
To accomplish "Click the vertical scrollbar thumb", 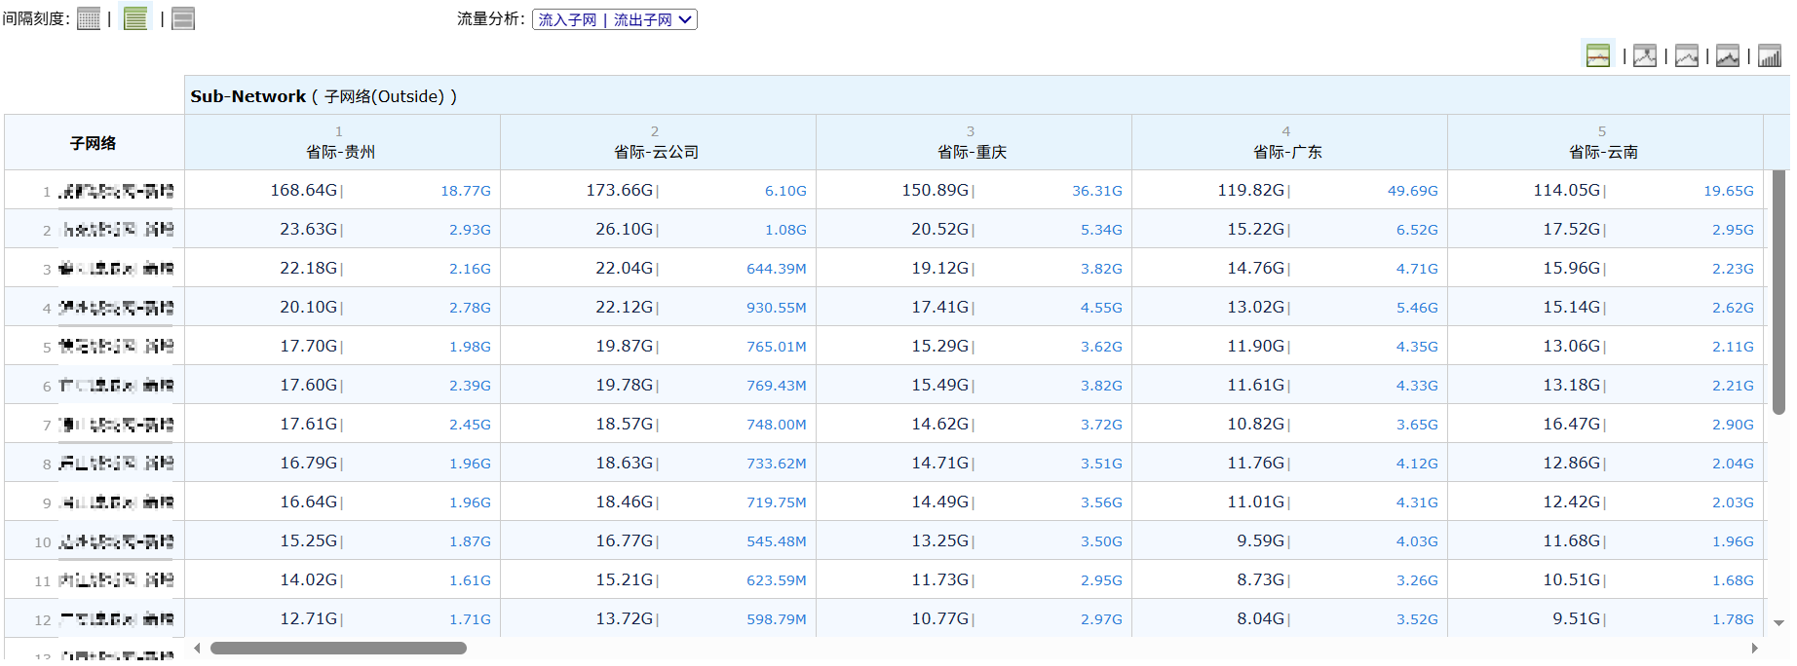I will coord(1779,292).
